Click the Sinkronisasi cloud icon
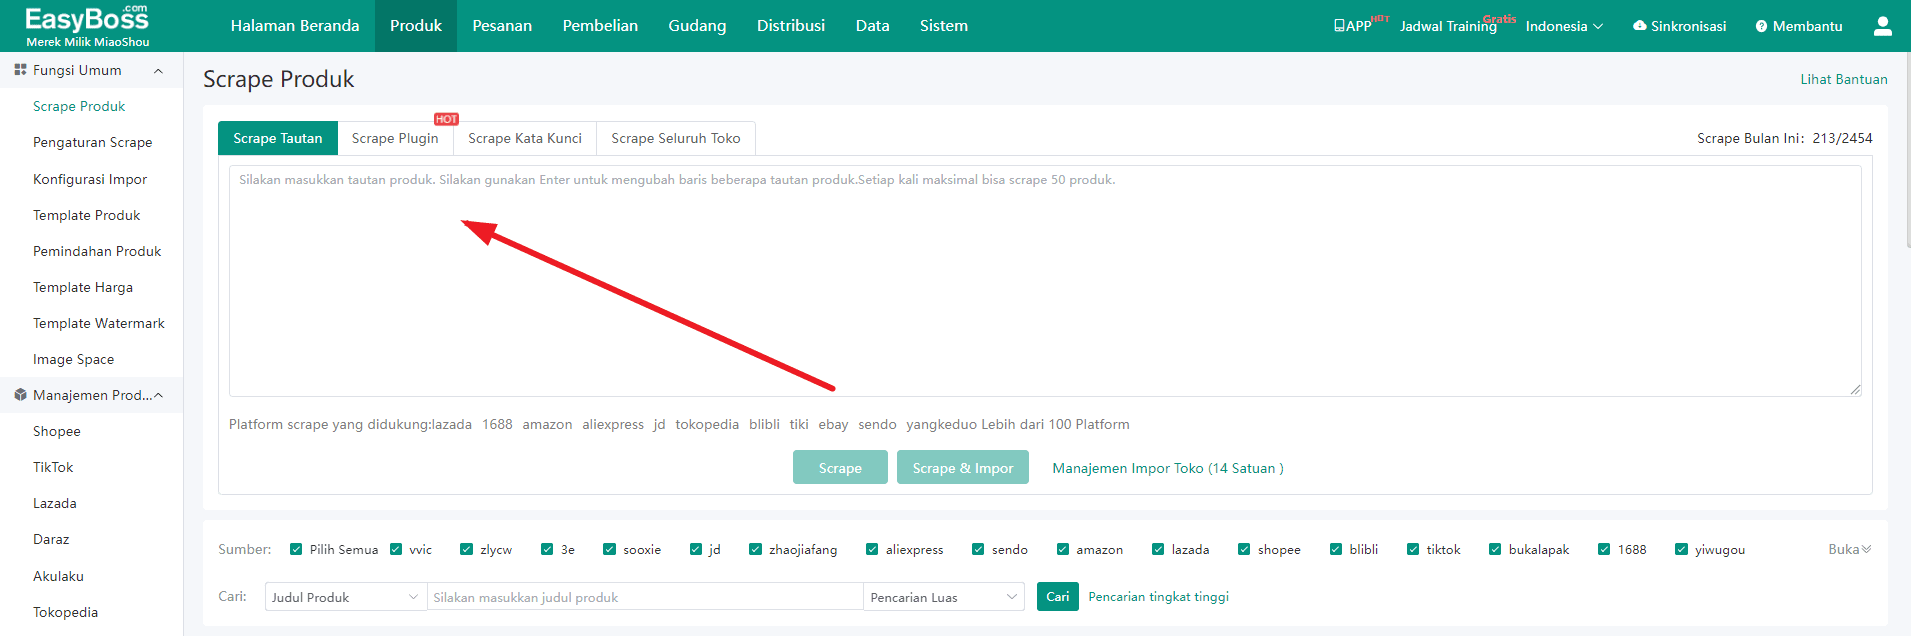 (1639, 26)
